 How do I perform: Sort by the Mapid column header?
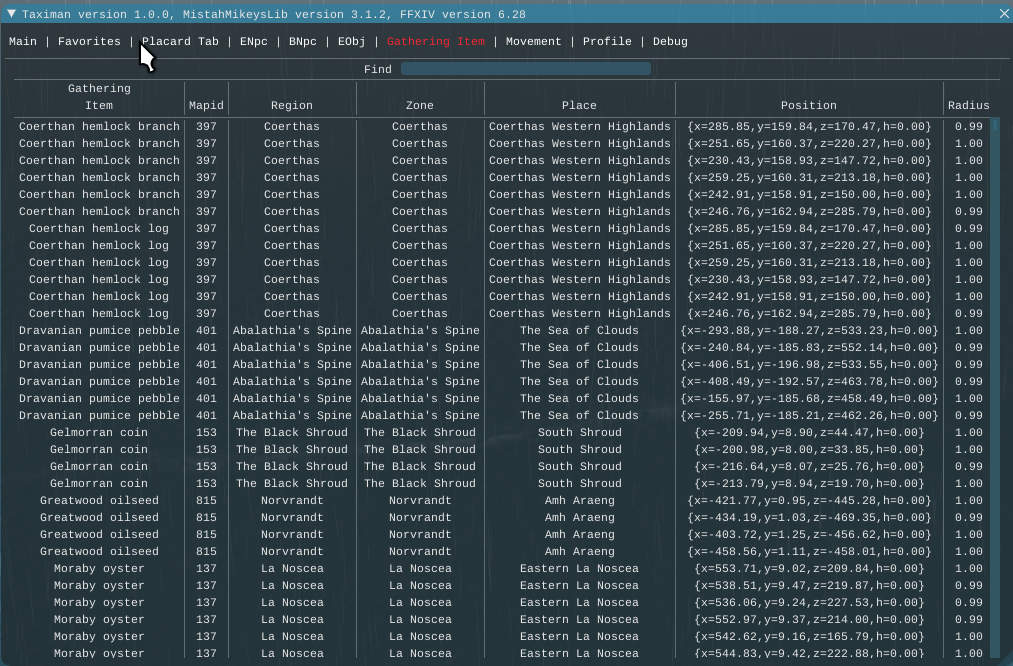[206, 105]
